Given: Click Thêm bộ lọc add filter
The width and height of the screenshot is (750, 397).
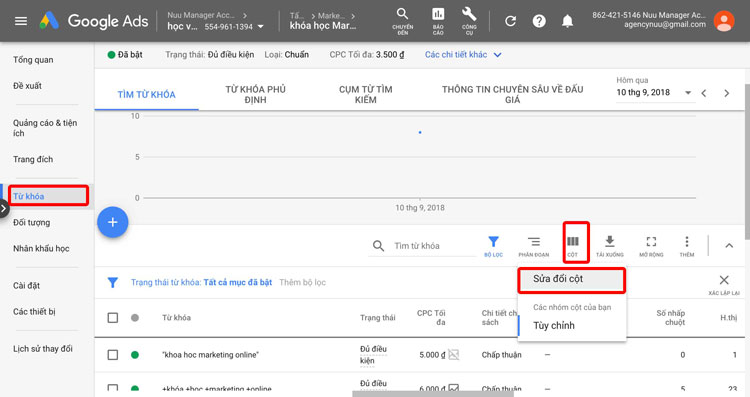Looking at the screenshot, I should pos(302,282).
